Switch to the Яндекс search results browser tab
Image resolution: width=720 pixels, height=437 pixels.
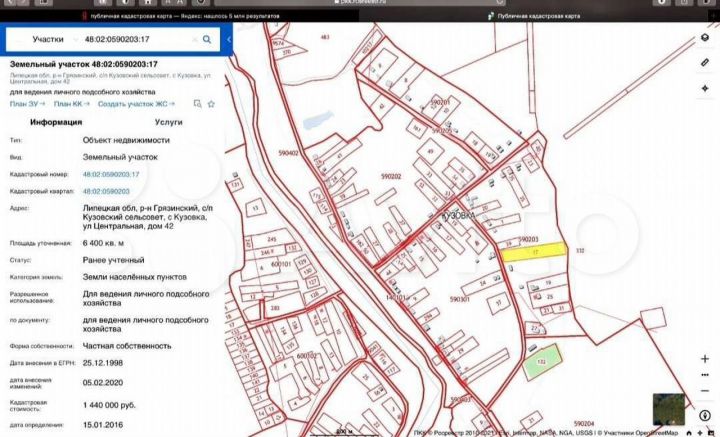tap(180, 16)
